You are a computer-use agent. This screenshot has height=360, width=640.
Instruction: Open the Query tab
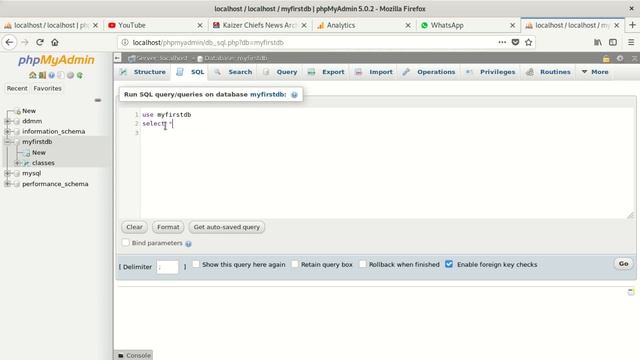click(x=280, y=72)
